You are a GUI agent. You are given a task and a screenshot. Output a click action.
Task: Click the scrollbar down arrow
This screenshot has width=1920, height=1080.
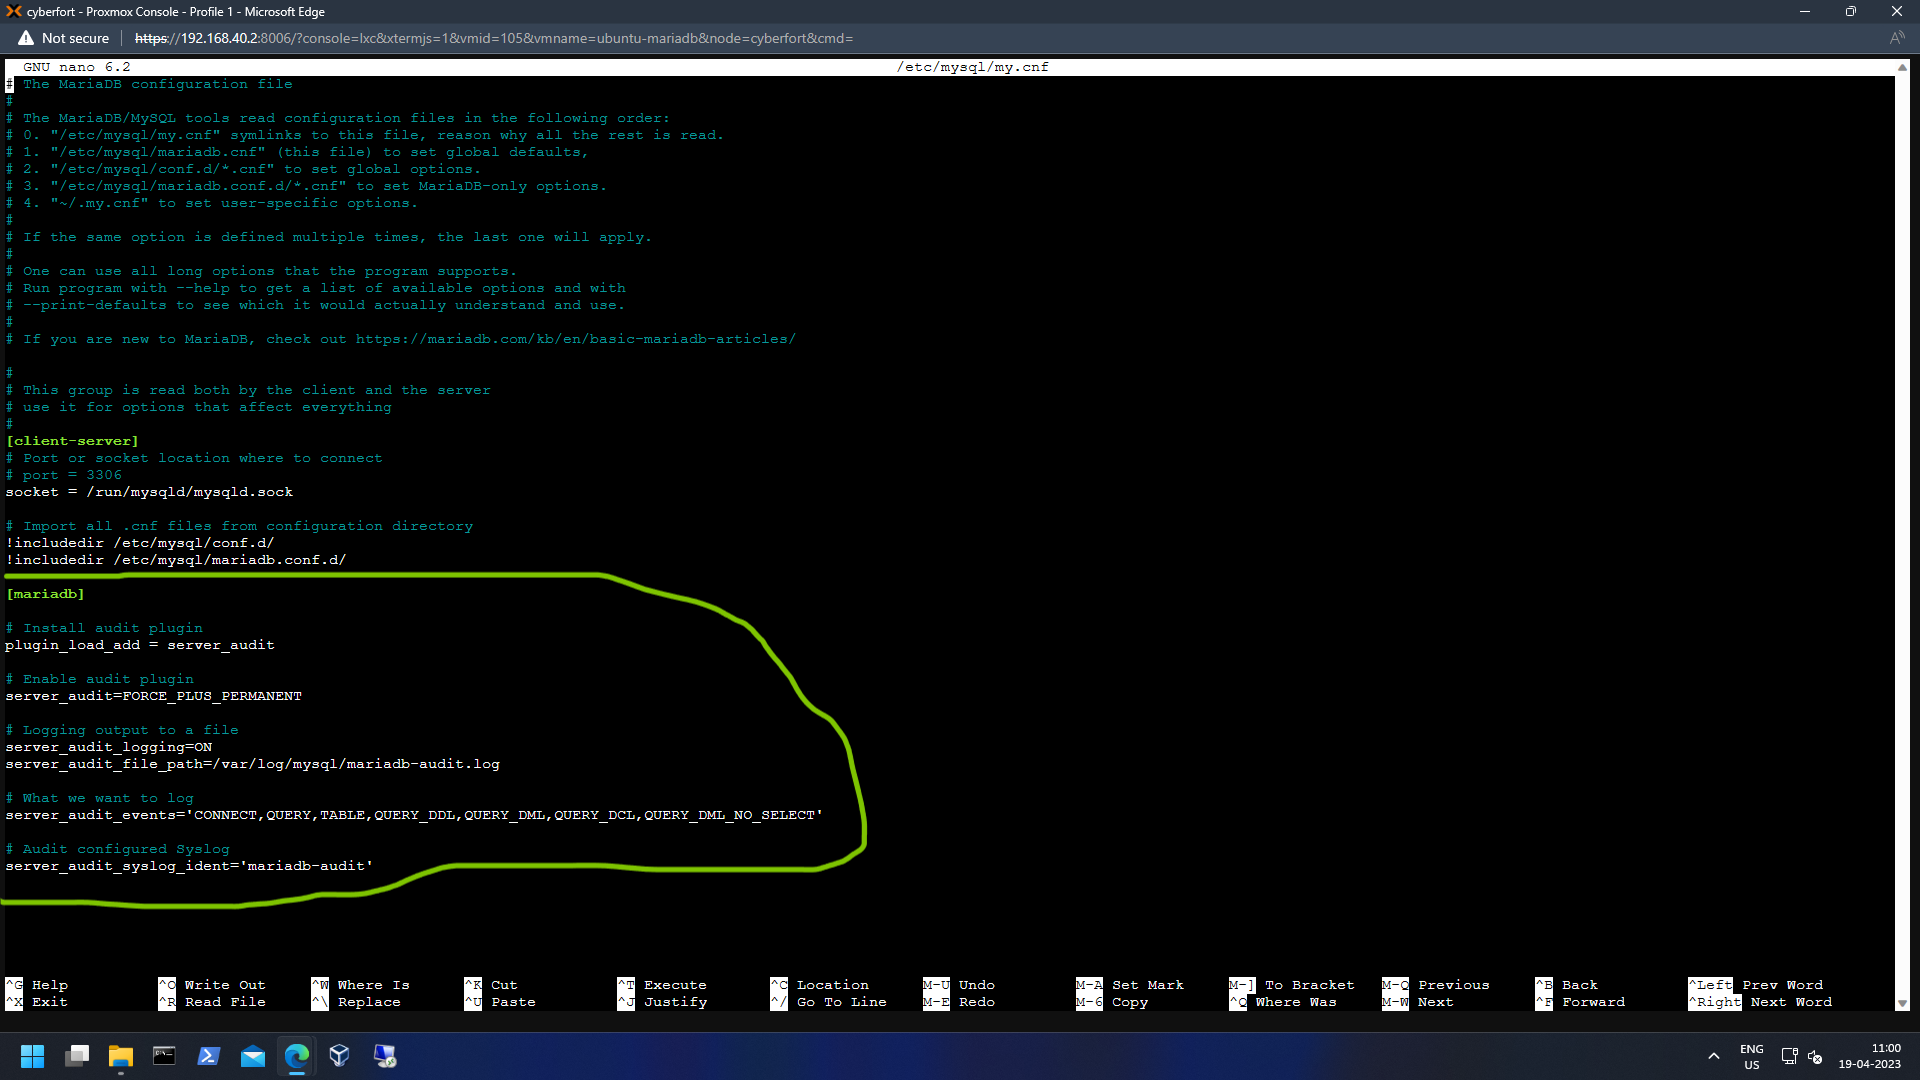1902,1003
